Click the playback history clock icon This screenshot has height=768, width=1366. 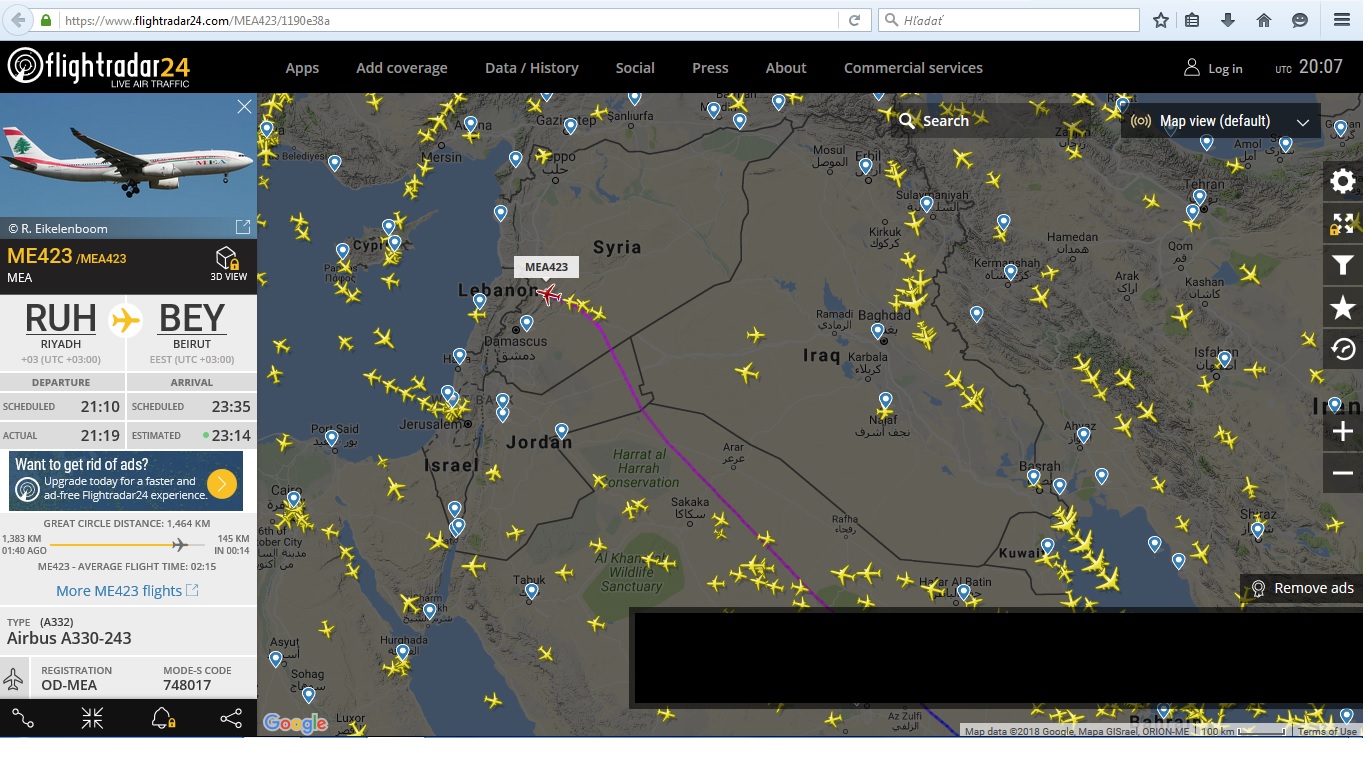[1343, 349]
